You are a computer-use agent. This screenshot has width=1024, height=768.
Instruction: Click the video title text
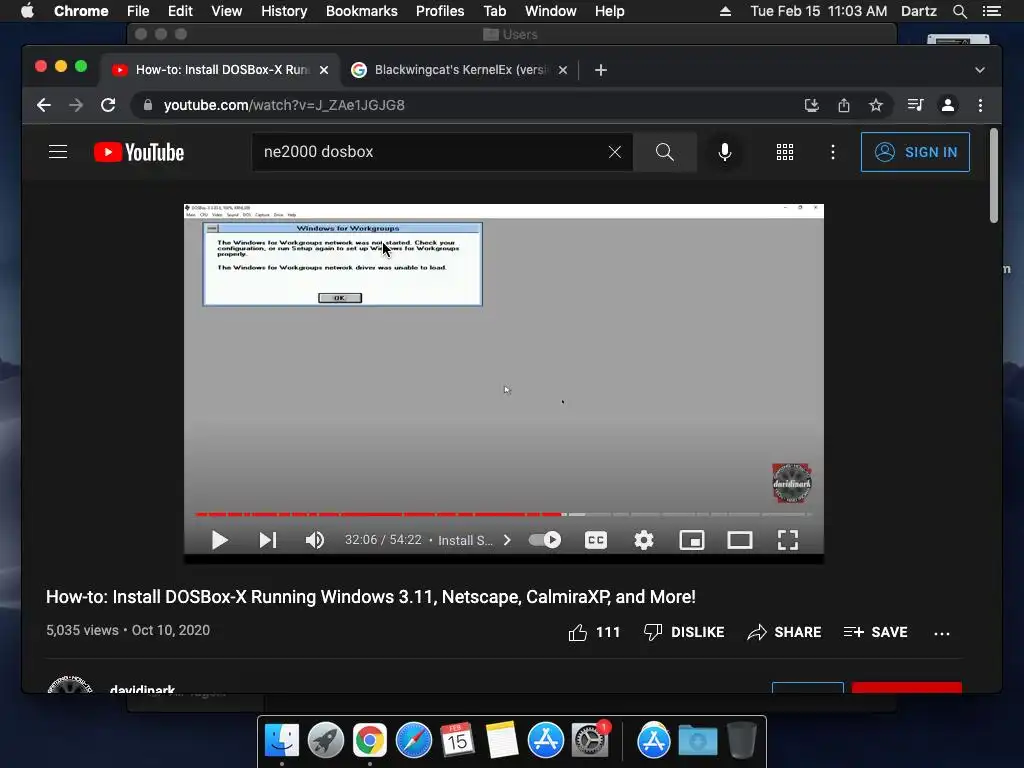(x=371, y=597)
